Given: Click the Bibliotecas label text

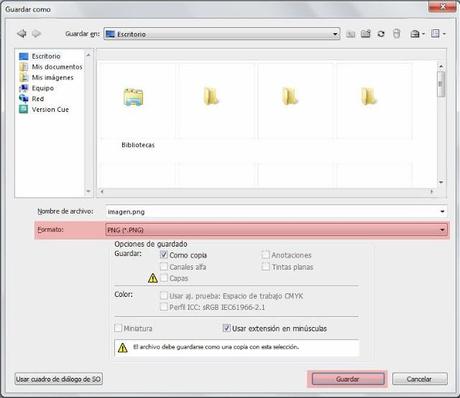Looking at the screenshot, I should point(138,145).
